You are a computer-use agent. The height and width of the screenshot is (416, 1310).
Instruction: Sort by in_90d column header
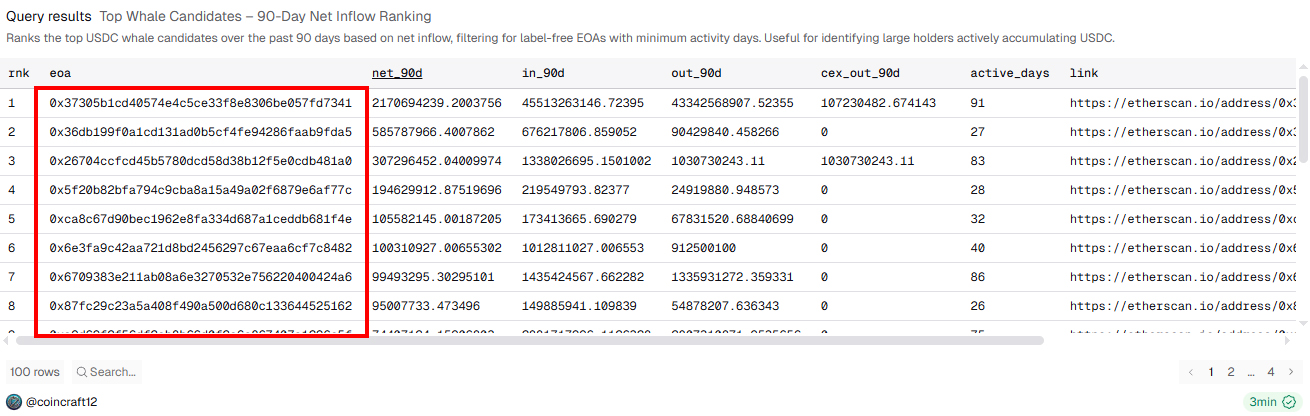544,73
